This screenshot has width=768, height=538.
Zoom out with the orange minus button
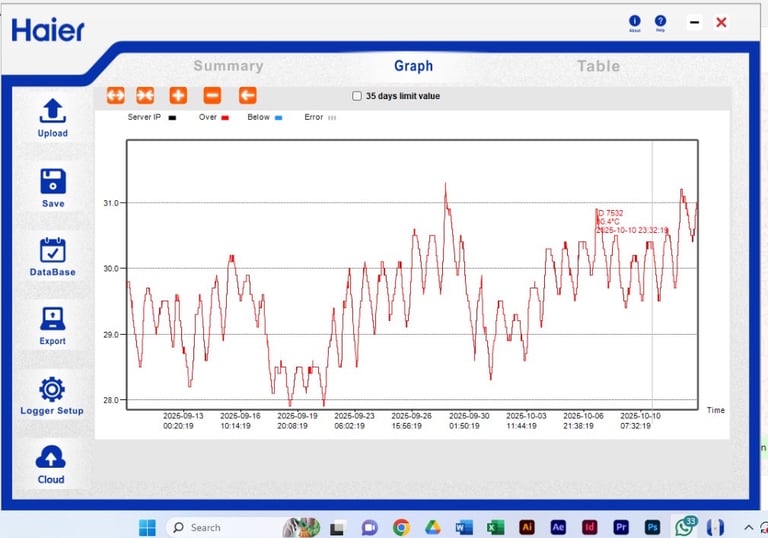212,96
